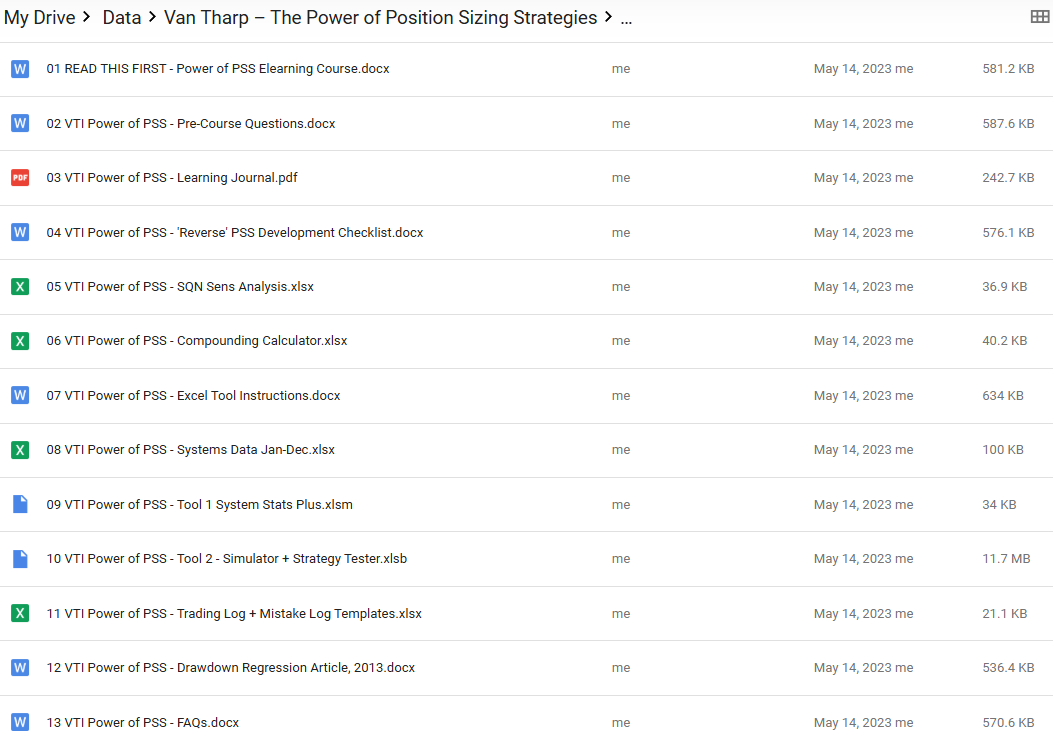Switch to grid layout view
1053x731 pixels.
(1039, 17)
